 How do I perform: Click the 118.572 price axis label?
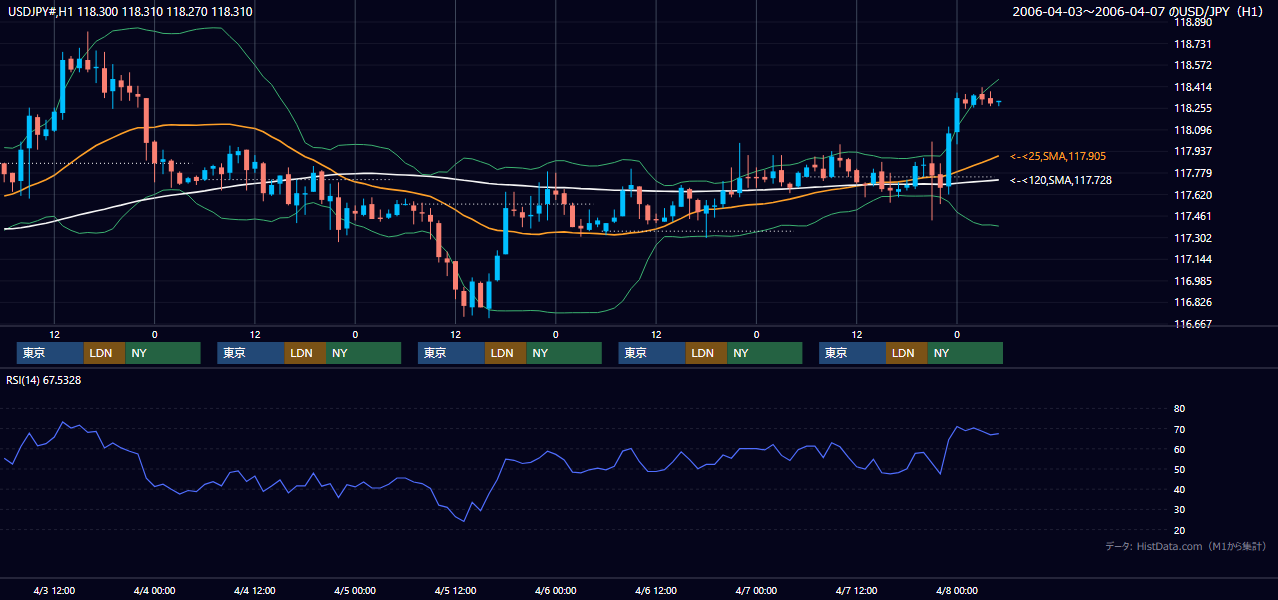coord(1192,65)
